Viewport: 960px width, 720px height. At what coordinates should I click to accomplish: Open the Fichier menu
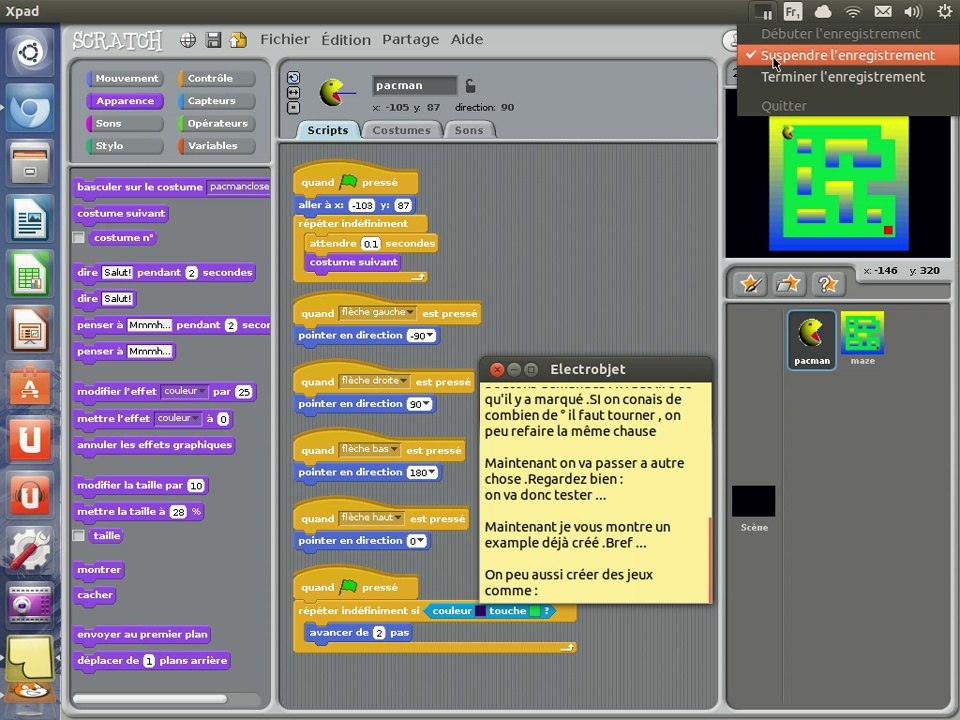coord(285,39)
